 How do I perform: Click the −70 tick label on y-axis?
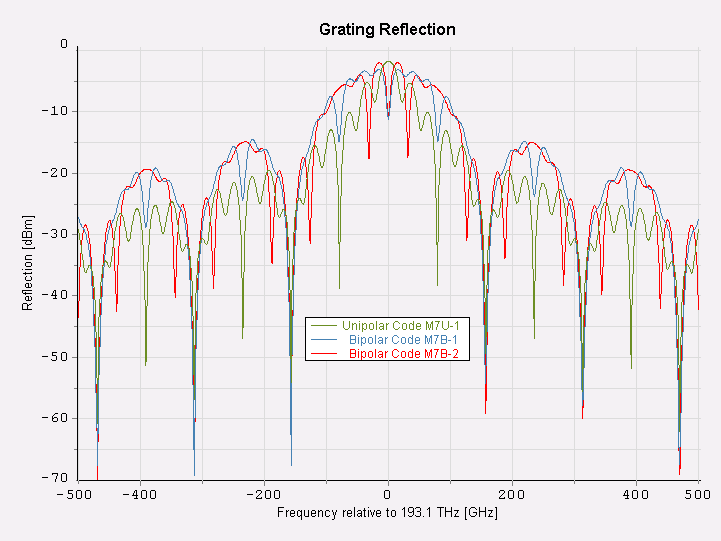[56, 479]
